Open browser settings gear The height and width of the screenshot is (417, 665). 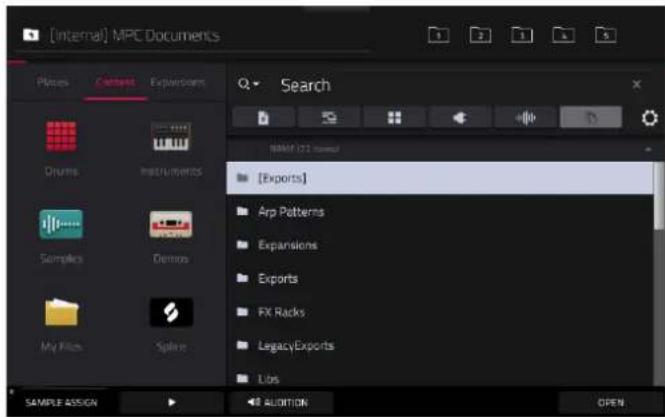point(649,118)
